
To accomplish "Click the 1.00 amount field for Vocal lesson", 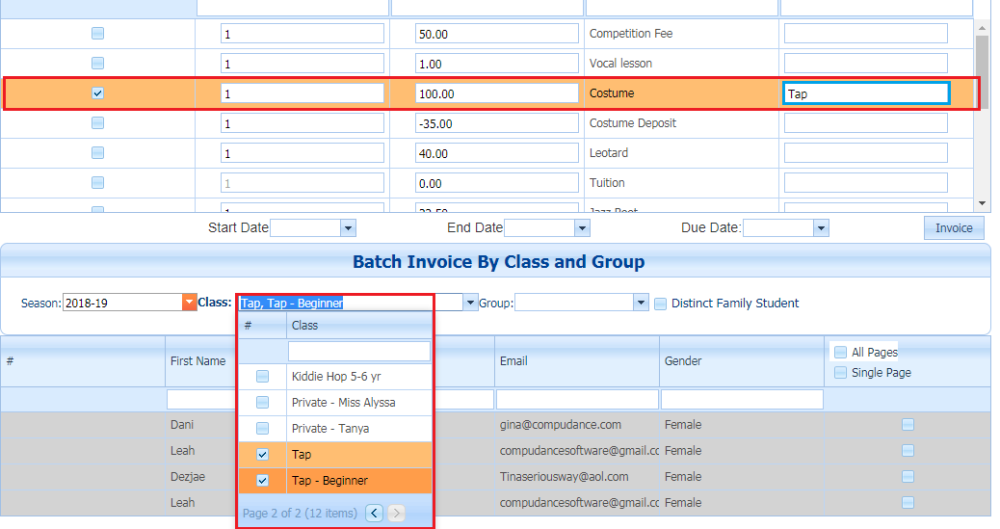I will coord(497,64).
